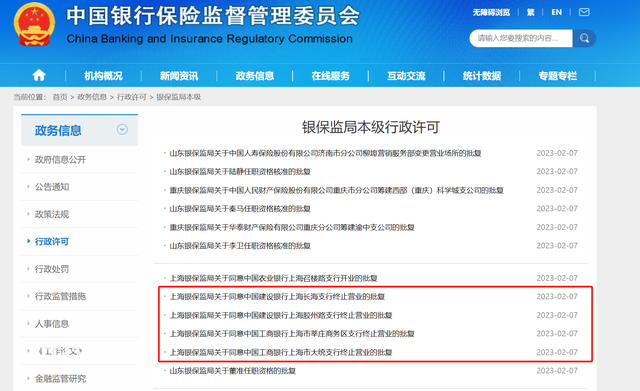640x391 pixels.
Task: Open 中国人民财产保险重庆市分公司 approval link
Action: point(336,191)
